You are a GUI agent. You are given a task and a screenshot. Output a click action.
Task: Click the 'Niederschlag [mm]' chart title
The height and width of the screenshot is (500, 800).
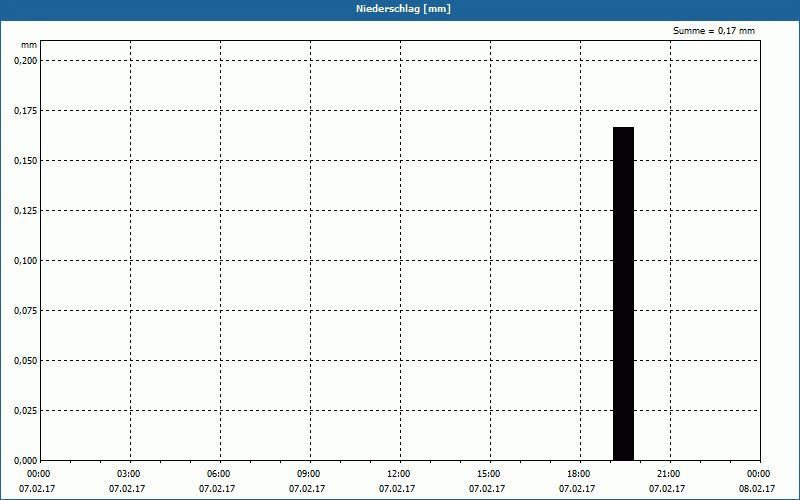point(403,9)
